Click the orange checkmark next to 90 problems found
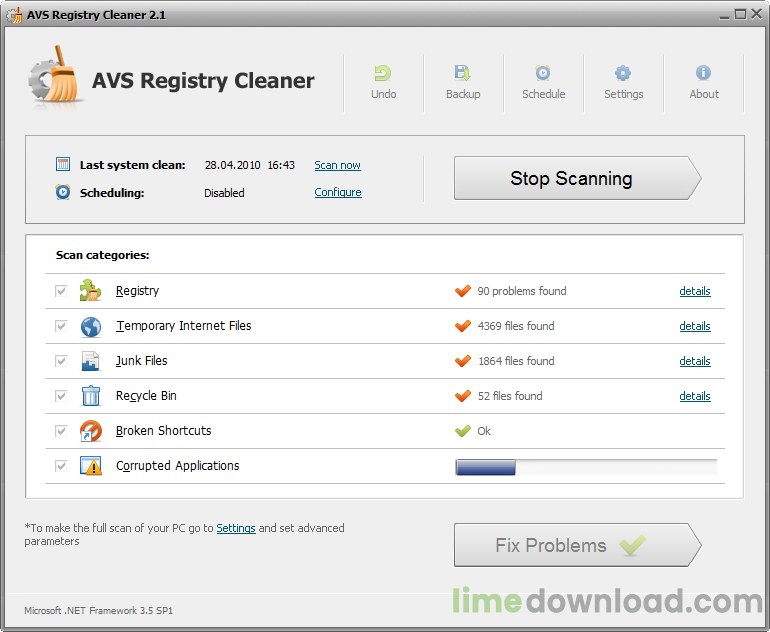Screen dimensions: 770x632 pos(463,291)
